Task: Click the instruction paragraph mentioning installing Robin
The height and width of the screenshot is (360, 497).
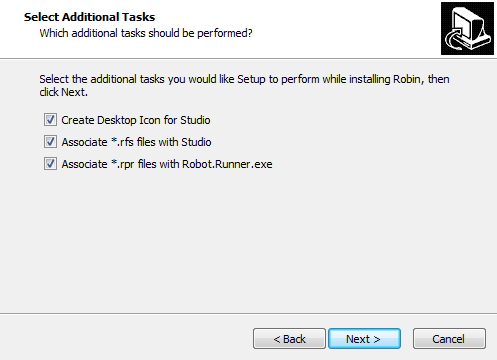Action: point(244,85)
